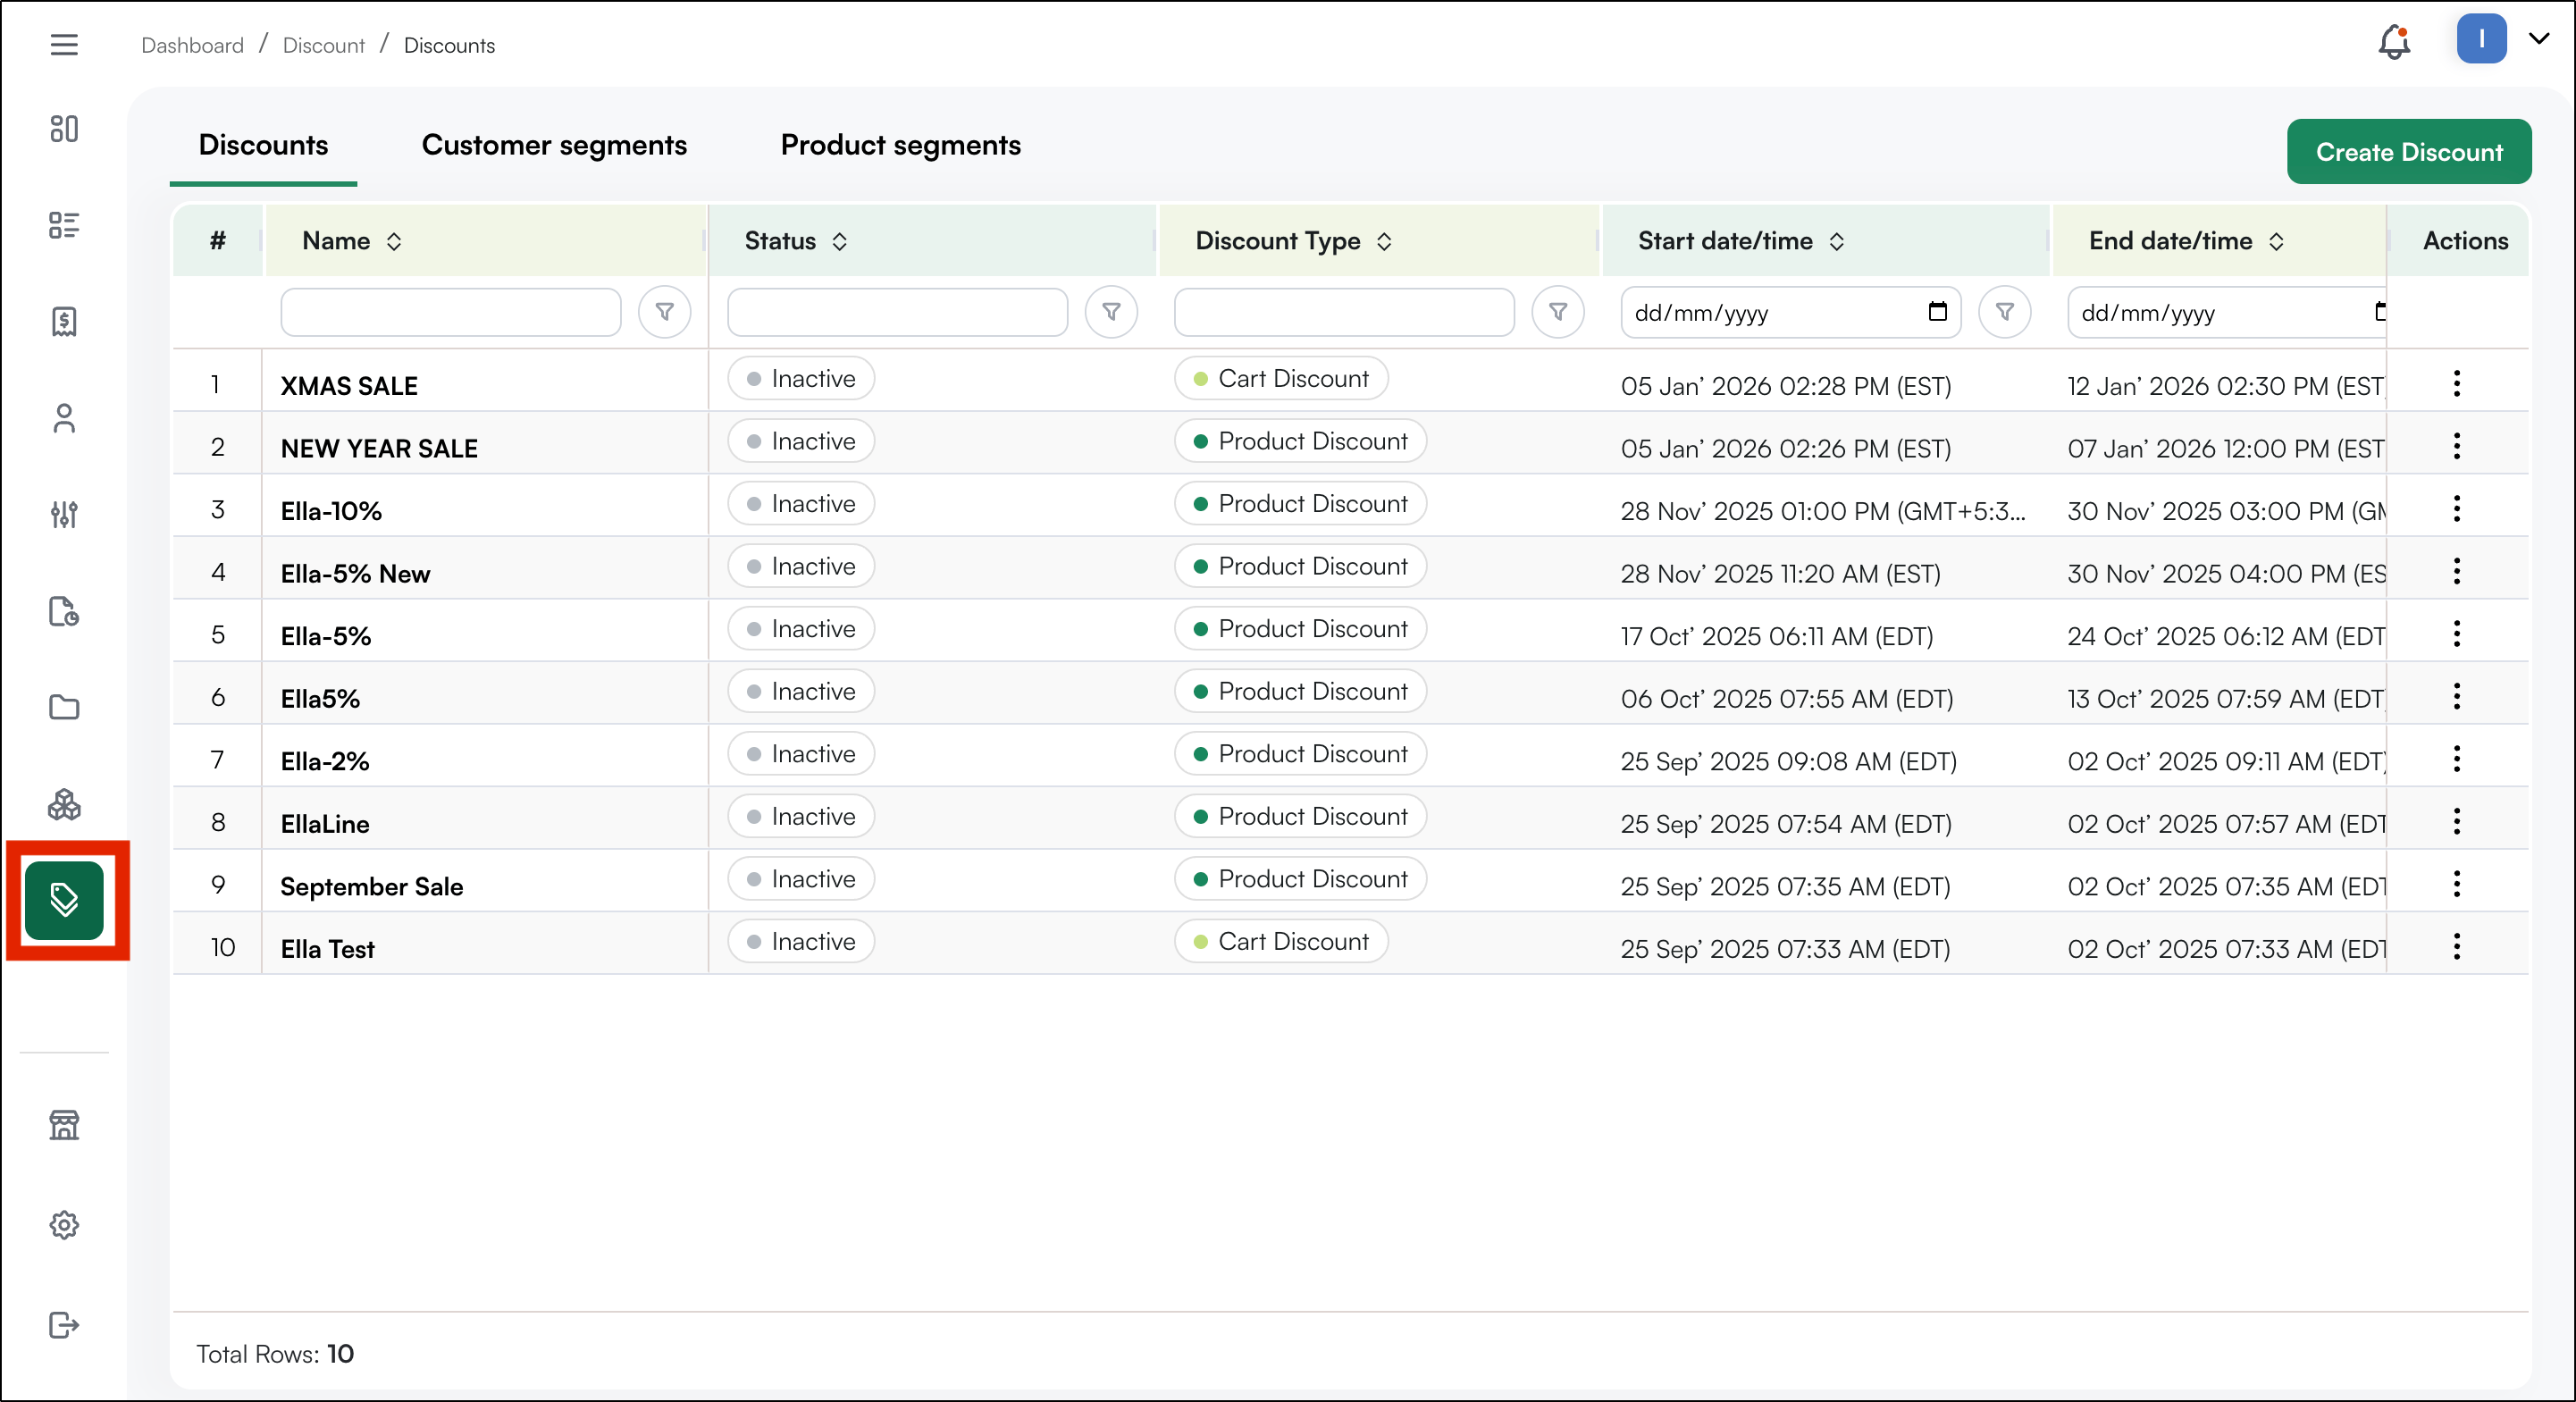Click the Status column filter icon
Image resolution: width=2576 pixels, height=1402 pixels.
tap(1111, 313)
